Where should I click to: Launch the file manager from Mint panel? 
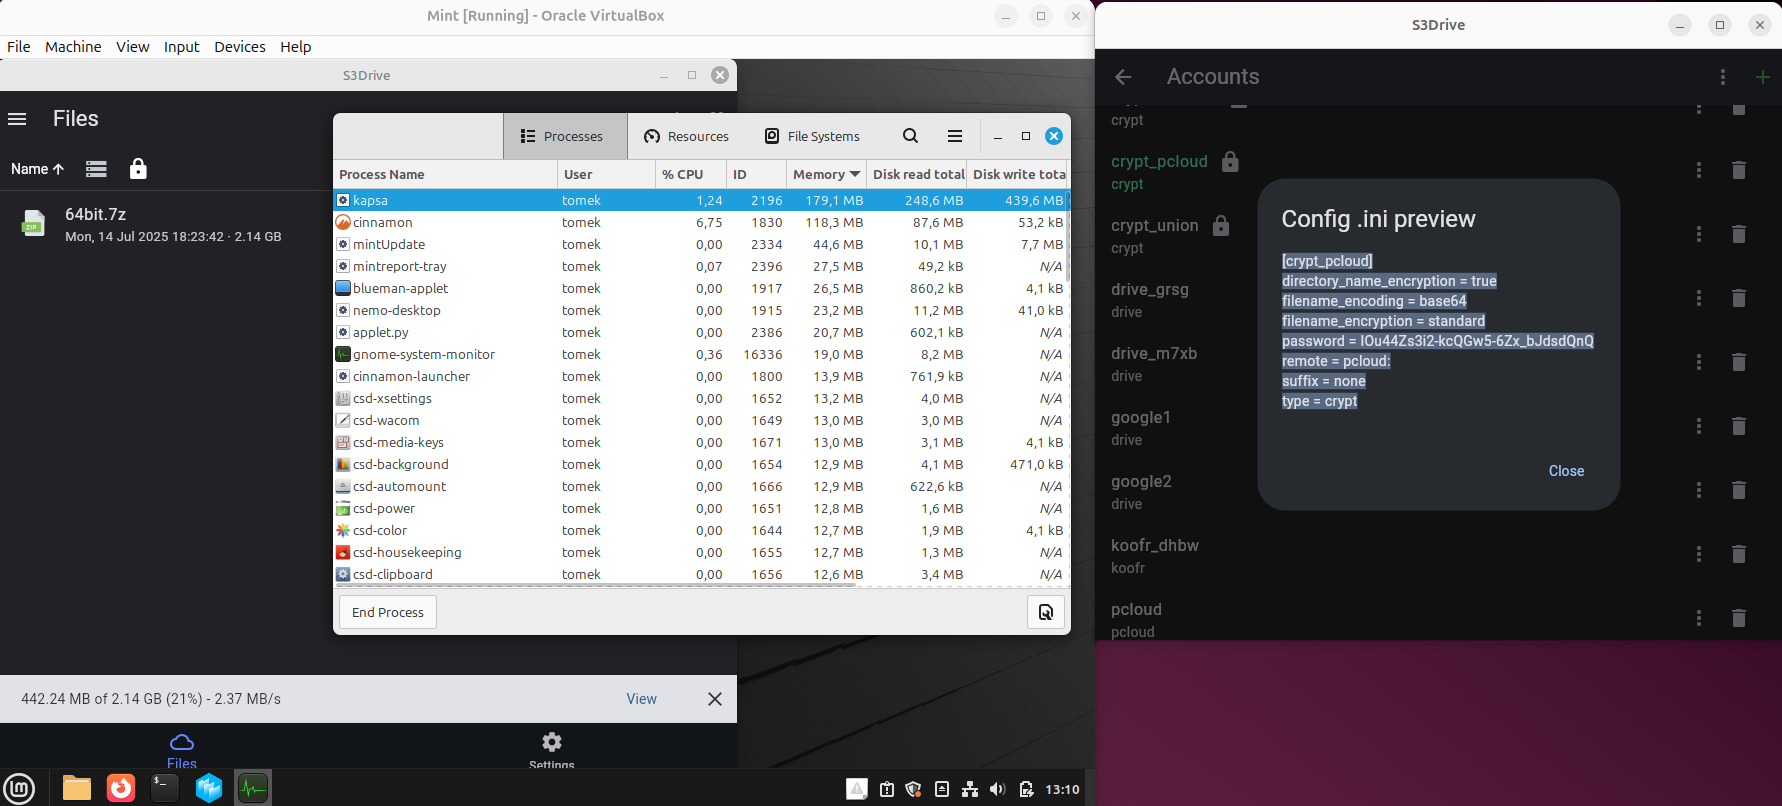pyautogui.click(x=77, y=788)
